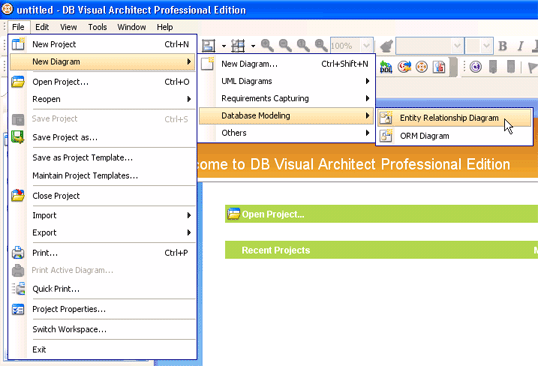Click the Open Project folder icon in File menu
The width and height of the screenshot is (538, 366).
coord(18,82)
